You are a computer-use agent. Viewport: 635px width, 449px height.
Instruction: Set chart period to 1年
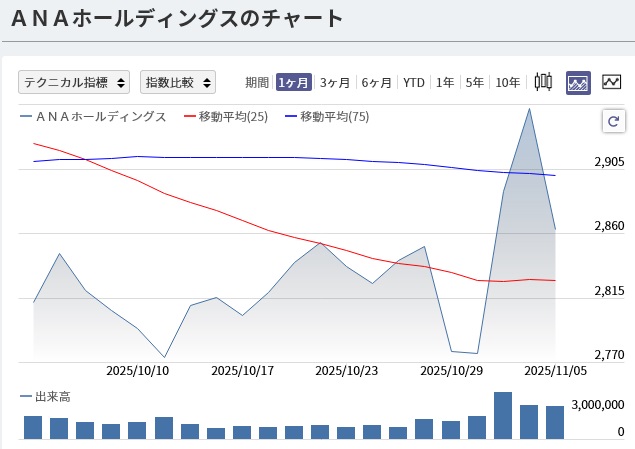tap(445, 82)
